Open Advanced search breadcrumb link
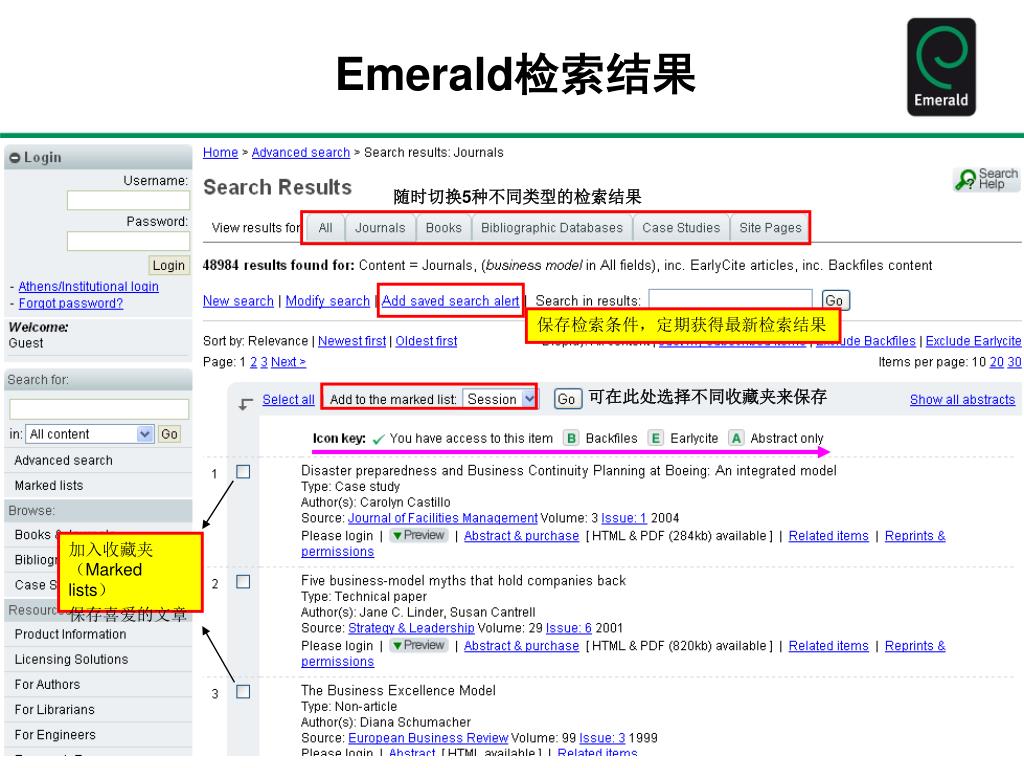 click(x=300, y=152)
